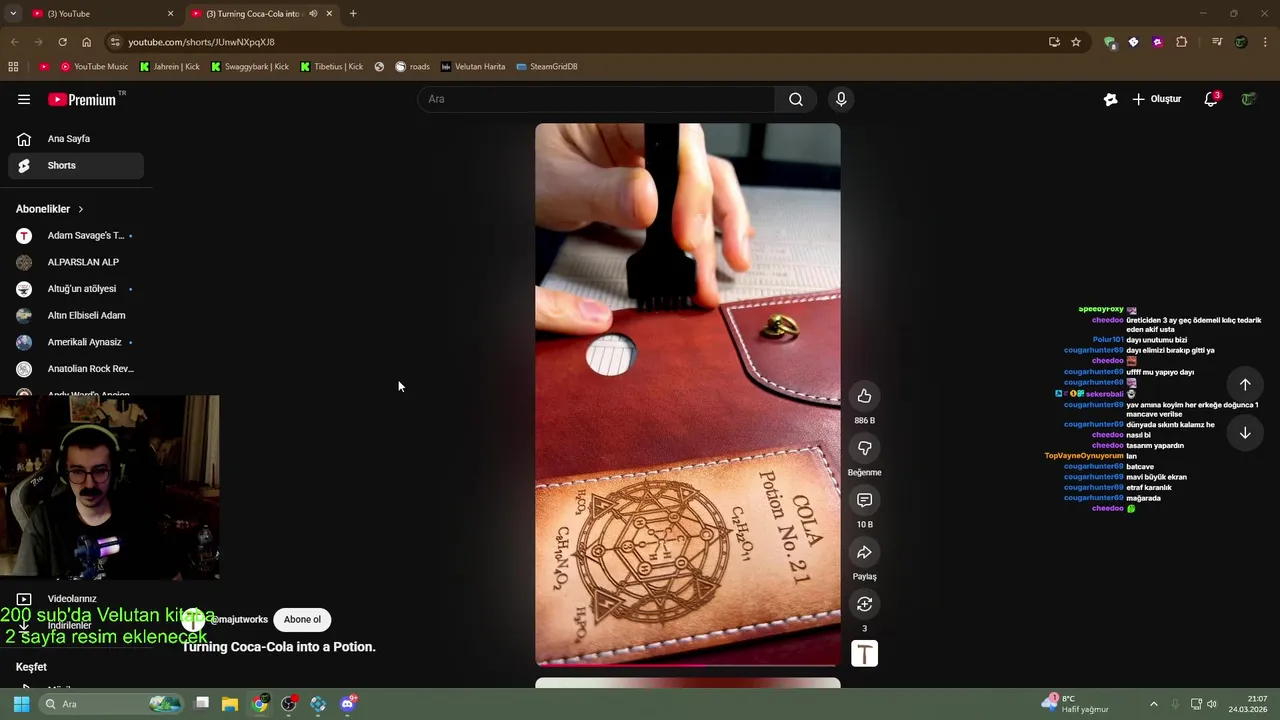This screenshot has width=1280, height=720.
Task: Open the Jahrein | Kick bookmark
Action: pos(170,67)
